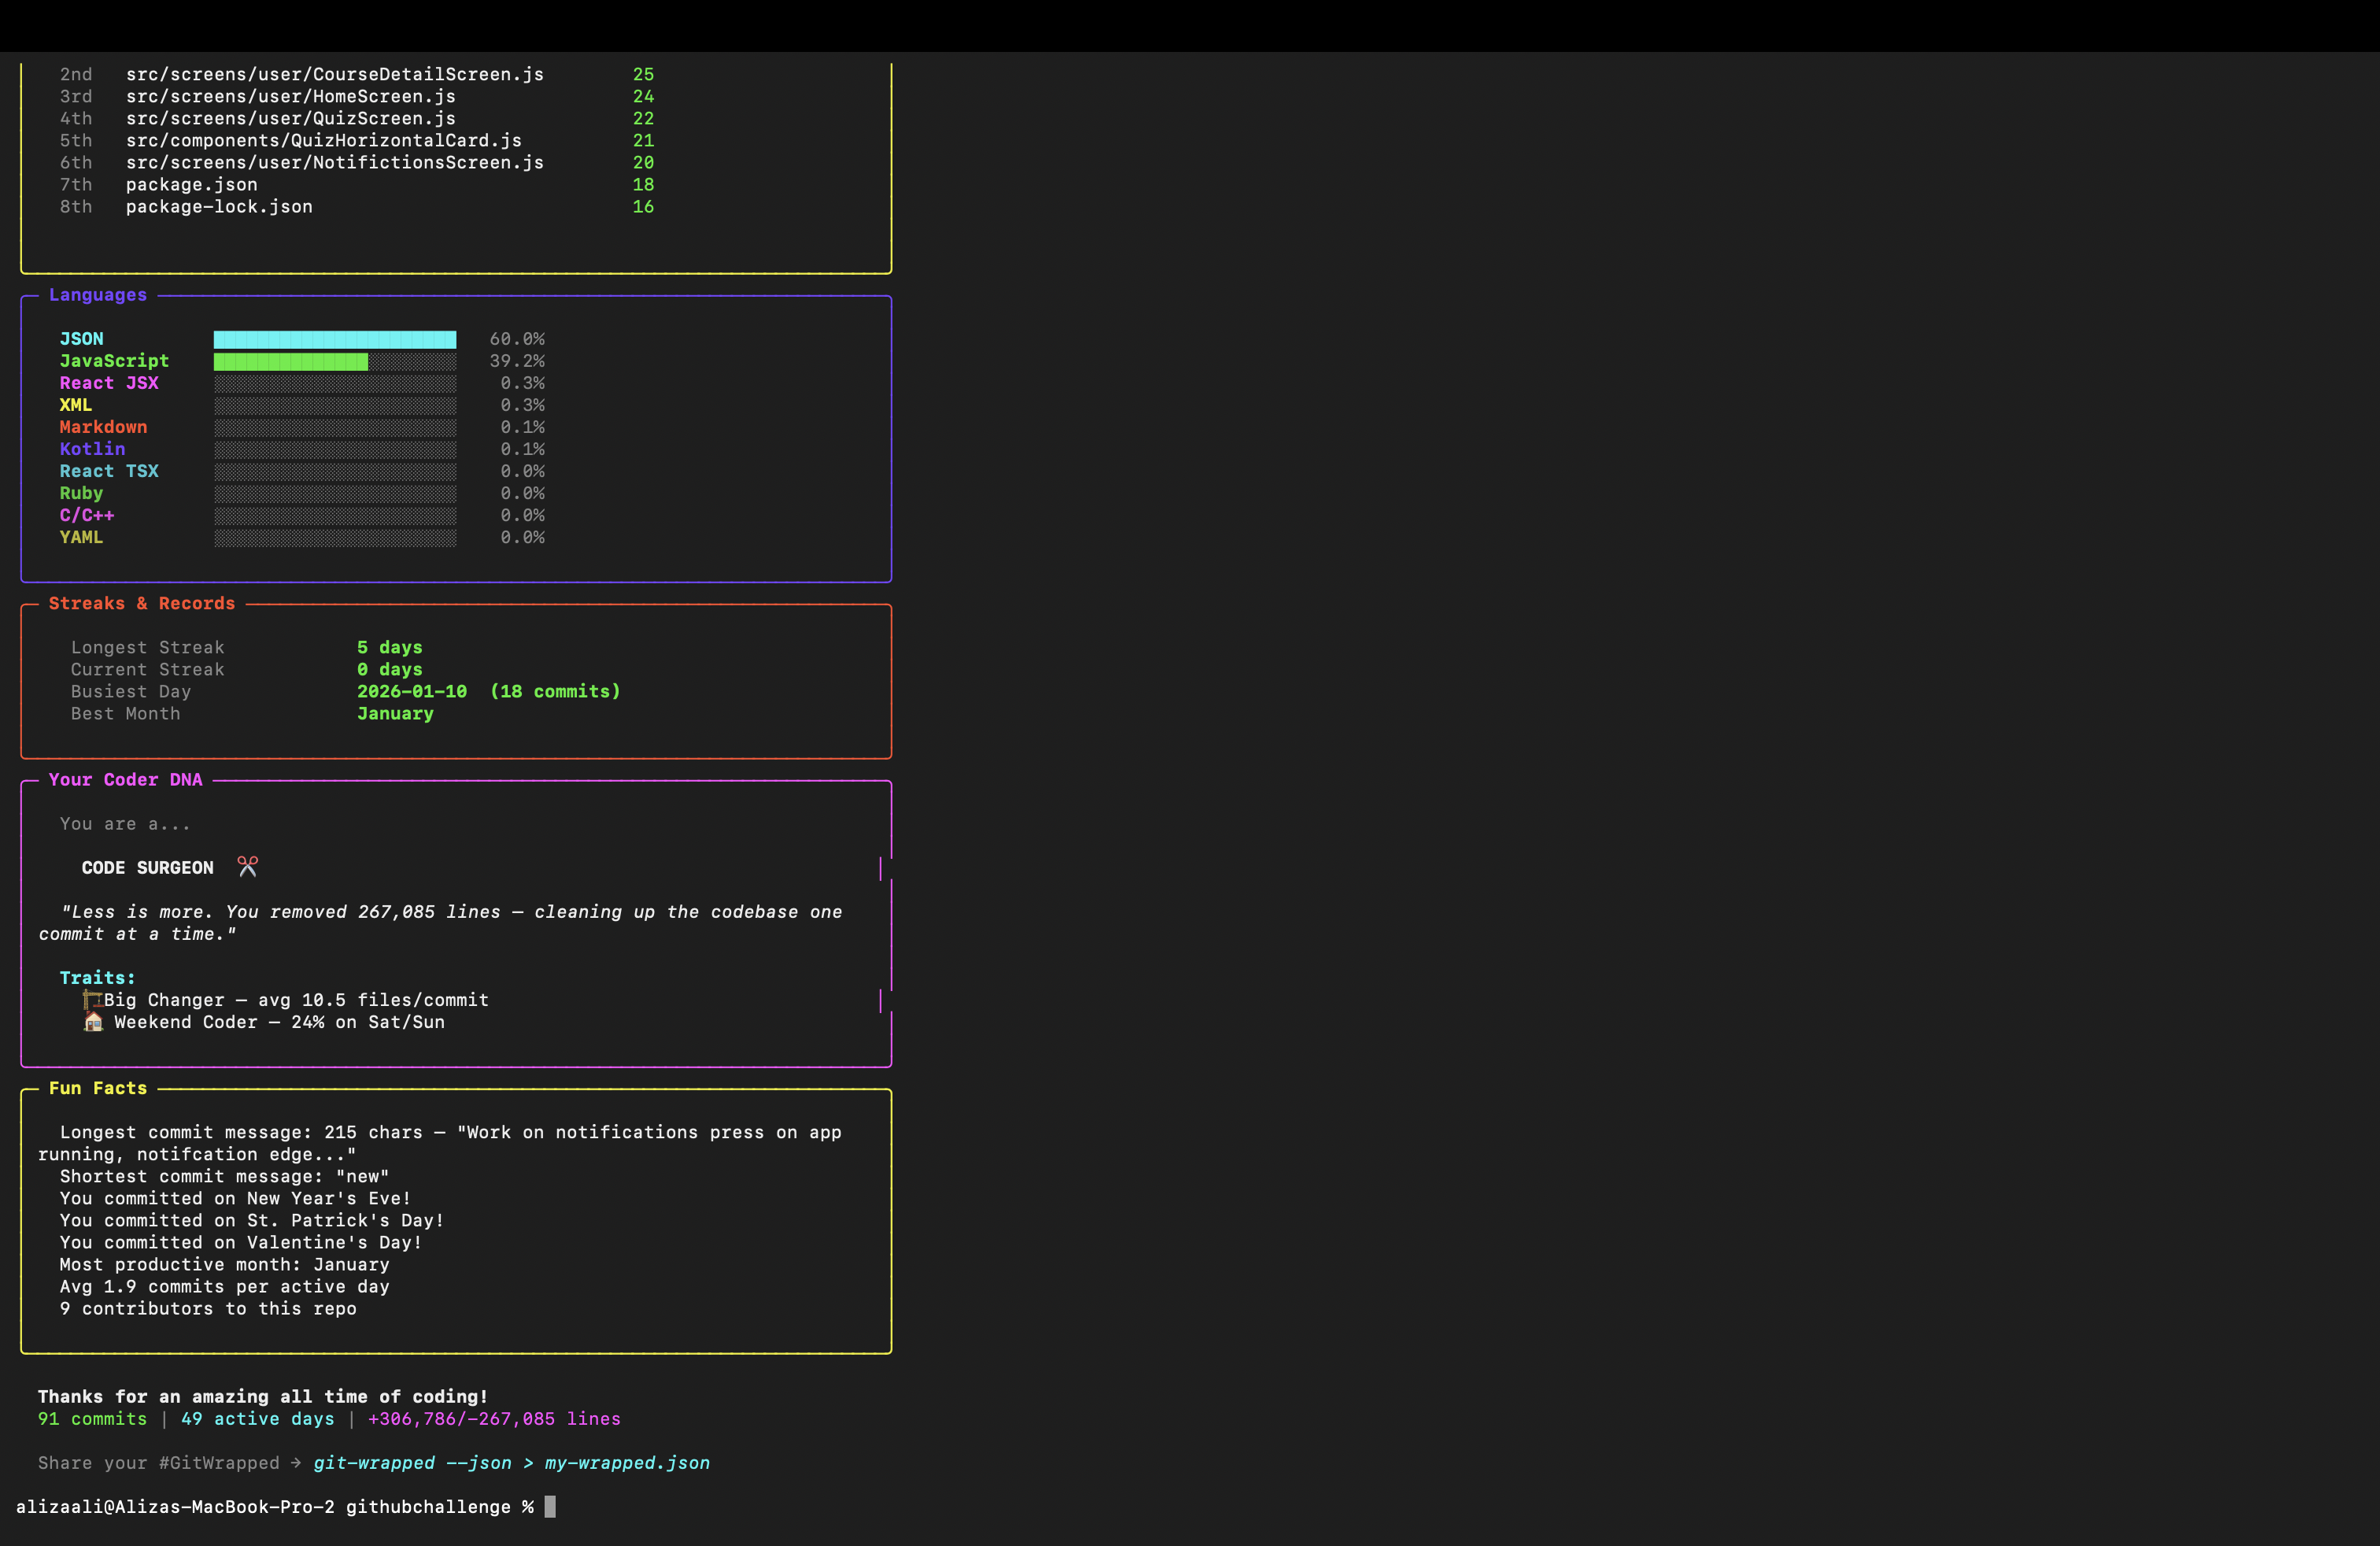Click the terminal cursor at the prompt
2380x1546 pixels.
(550, 1507)
